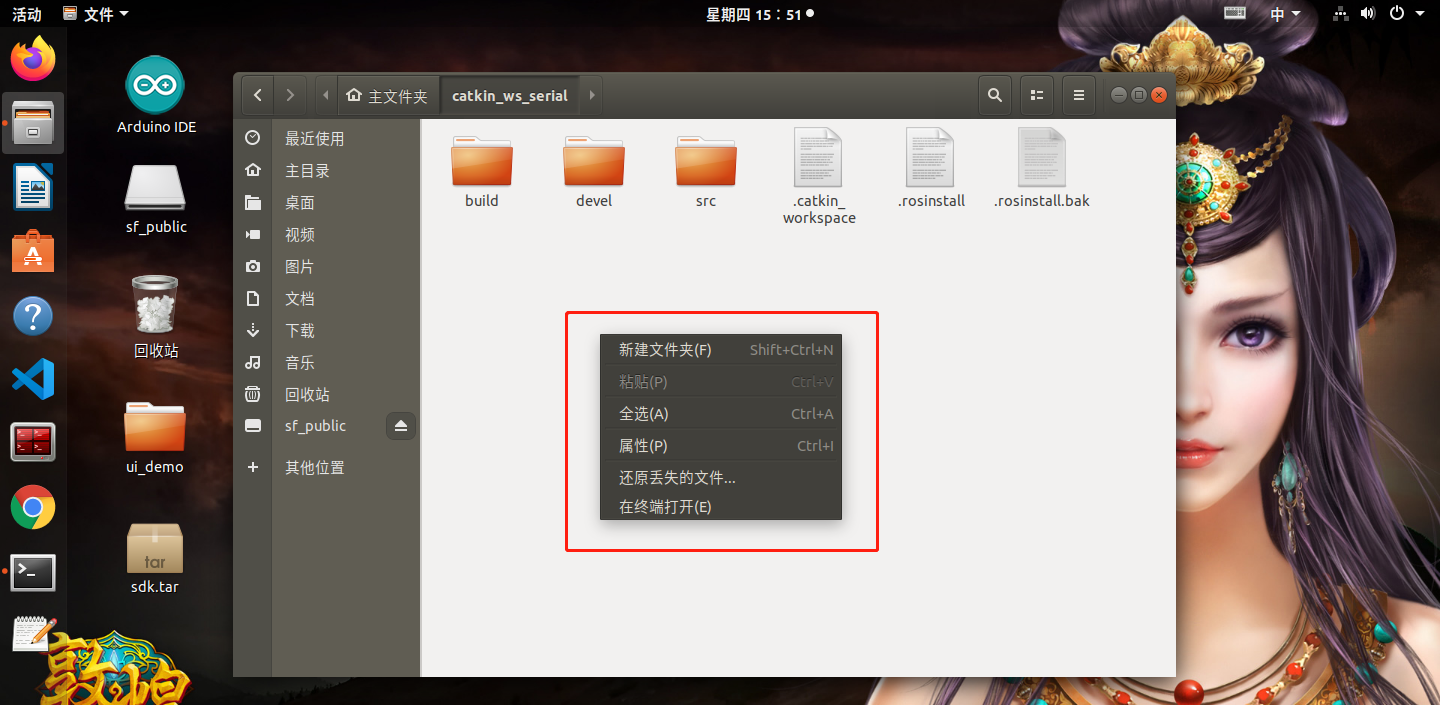Click the path bar left scroll arrow
The width and height of the screenshot is (1440, 705).
click(326, 95)
